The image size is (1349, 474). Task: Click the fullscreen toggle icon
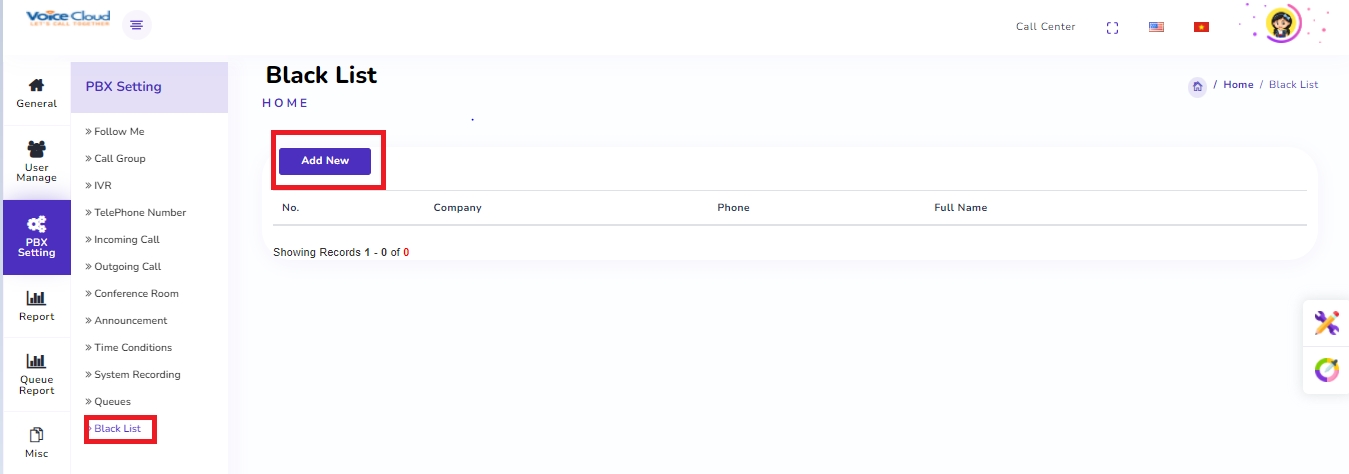click(x=1112, y=27)
